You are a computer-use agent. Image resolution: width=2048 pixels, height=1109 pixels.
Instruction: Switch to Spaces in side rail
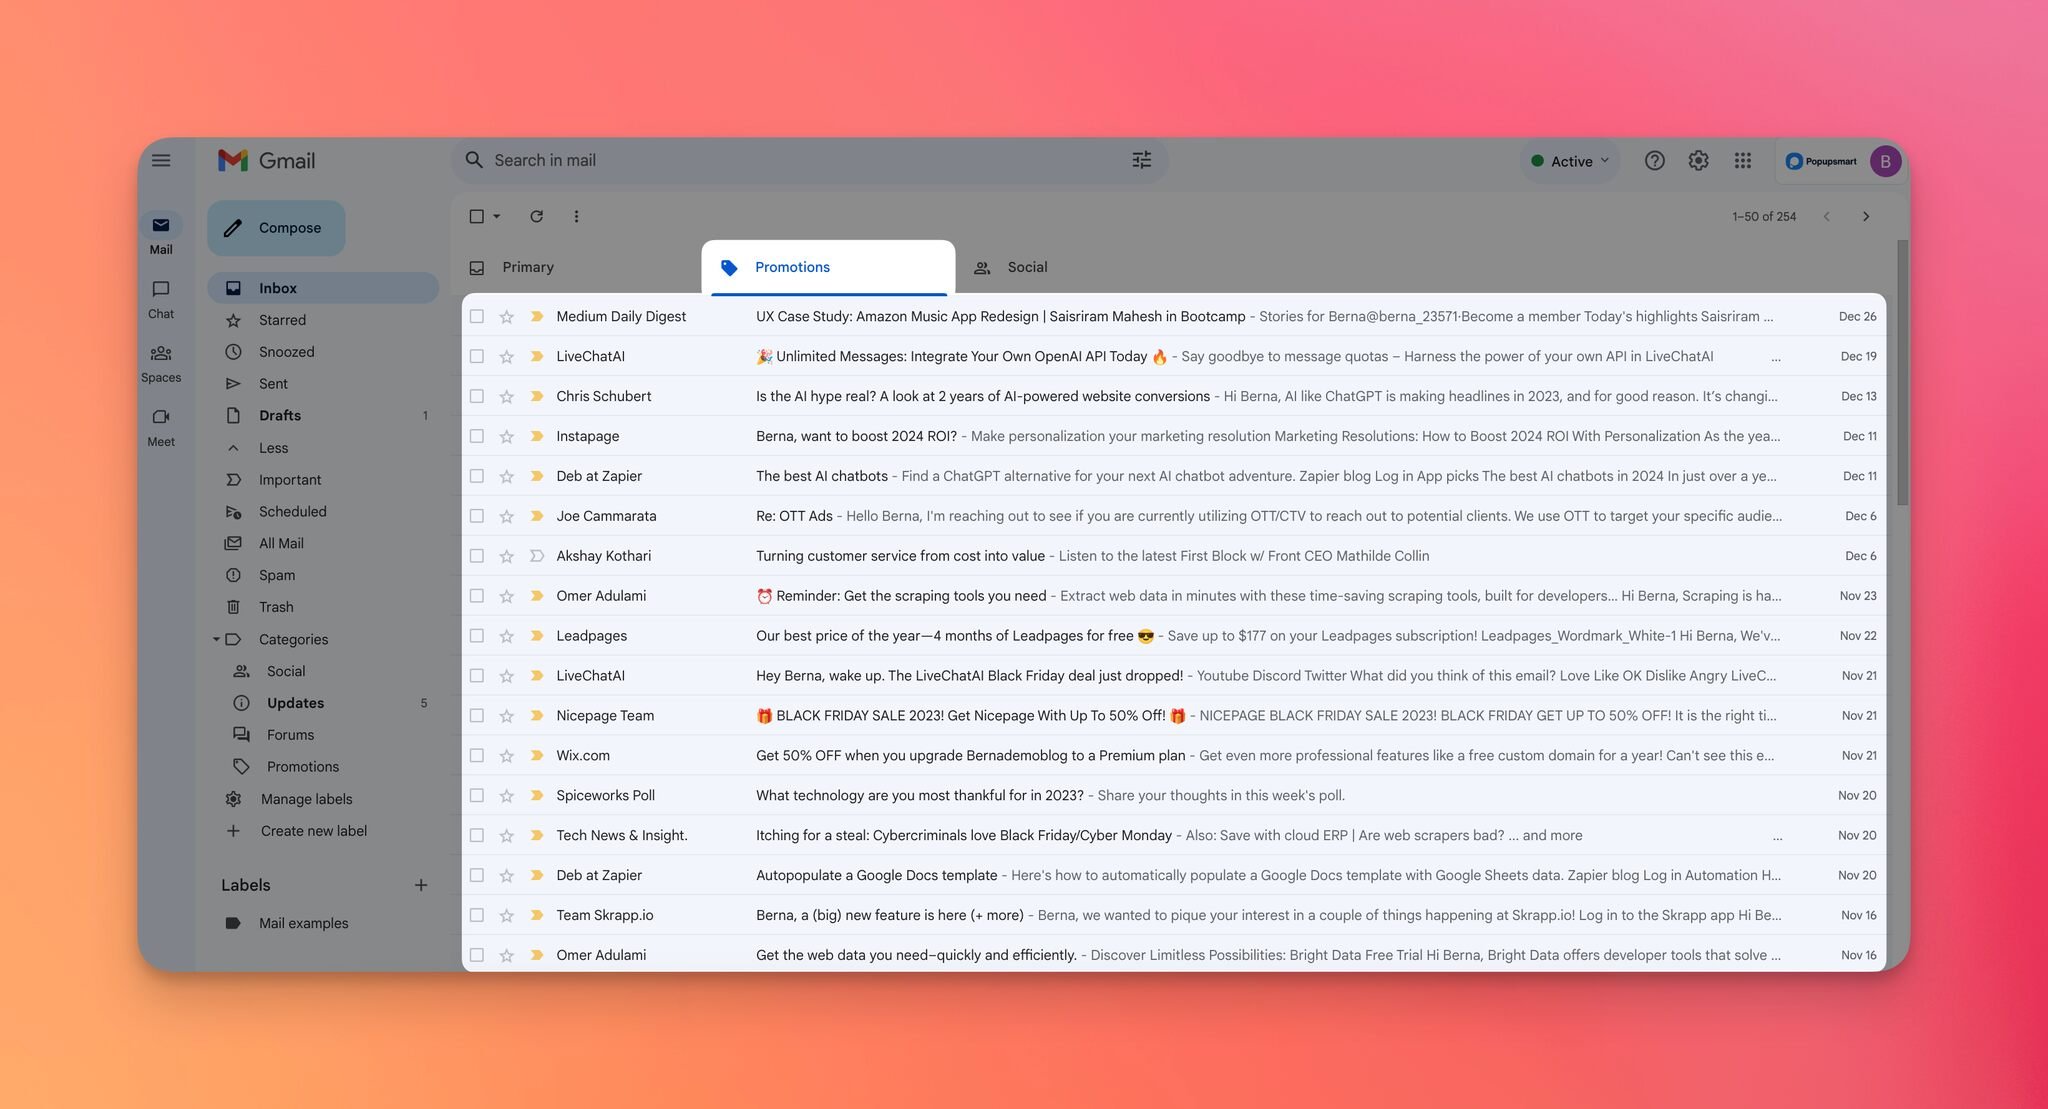pyautogui.click(x=161, y=363)
